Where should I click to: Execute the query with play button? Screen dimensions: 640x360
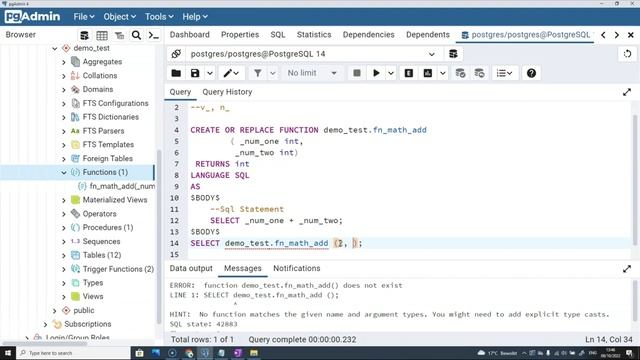coord(376,73)
